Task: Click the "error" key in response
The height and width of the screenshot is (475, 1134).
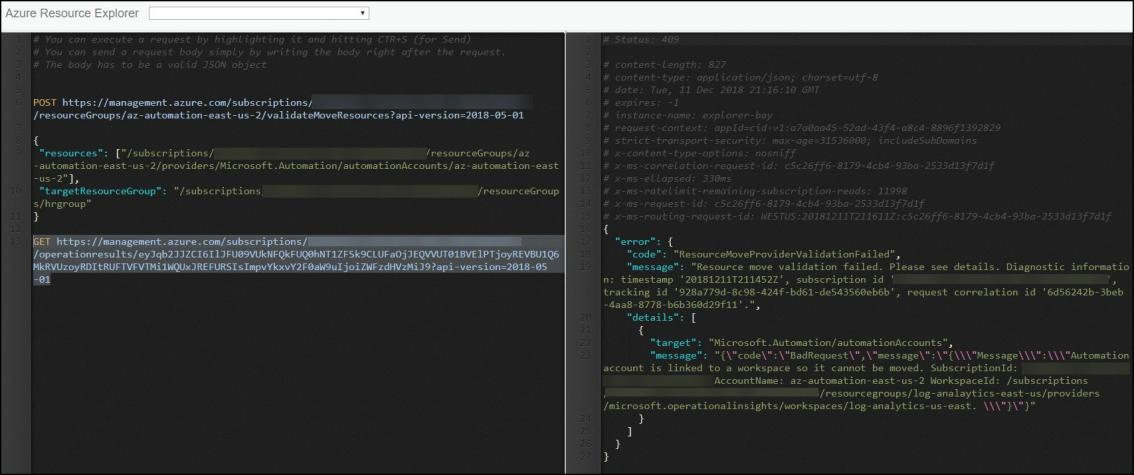Action: (634, 241)
